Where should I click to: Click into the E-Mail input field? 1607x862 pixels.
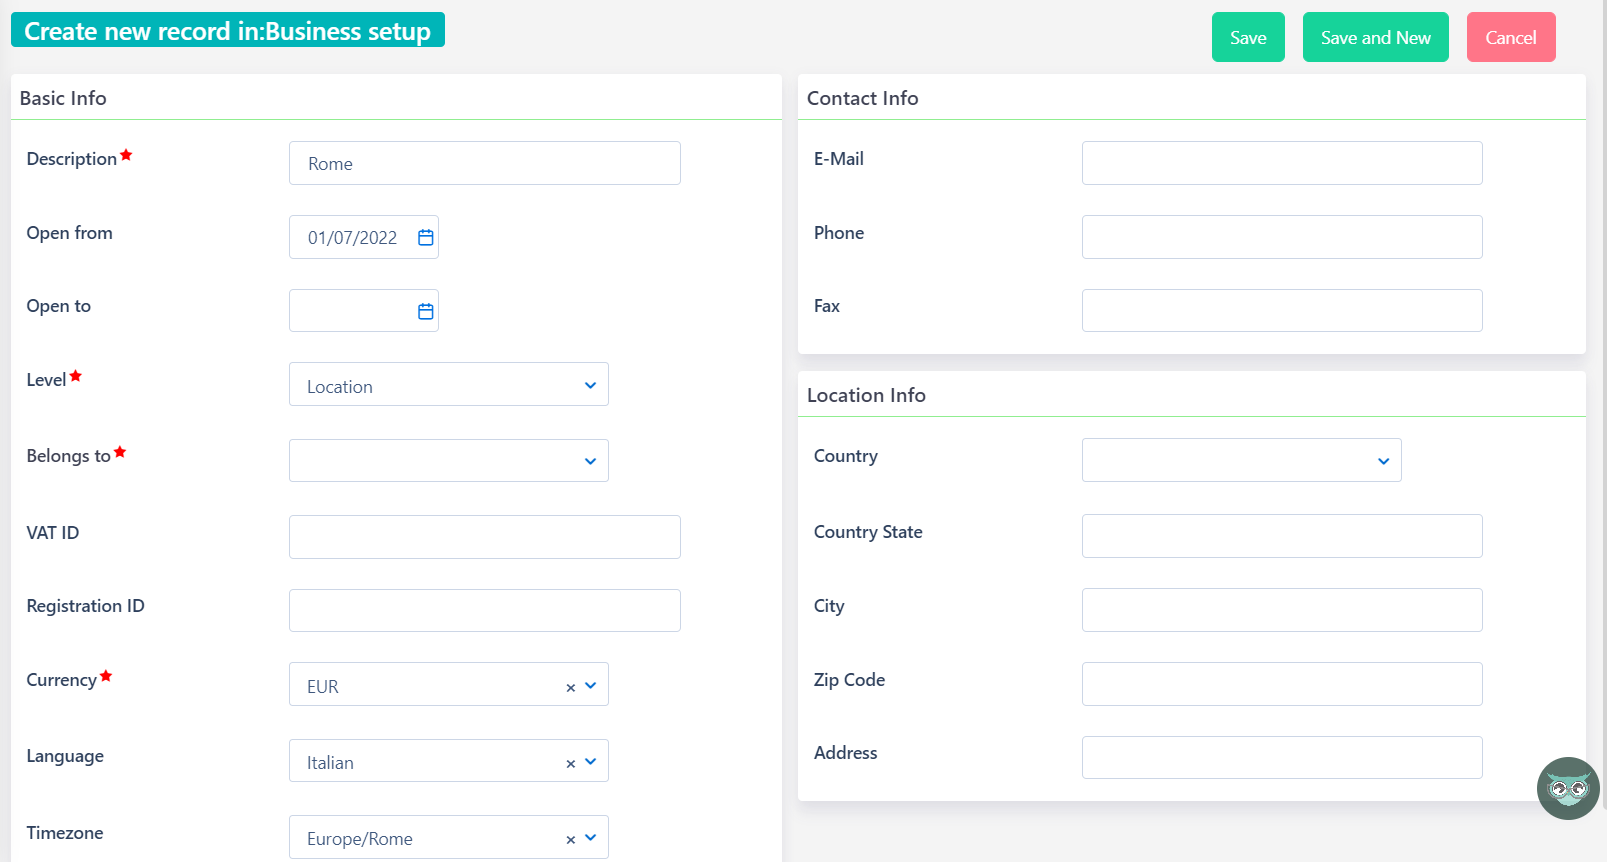[x=1281, y=163]
